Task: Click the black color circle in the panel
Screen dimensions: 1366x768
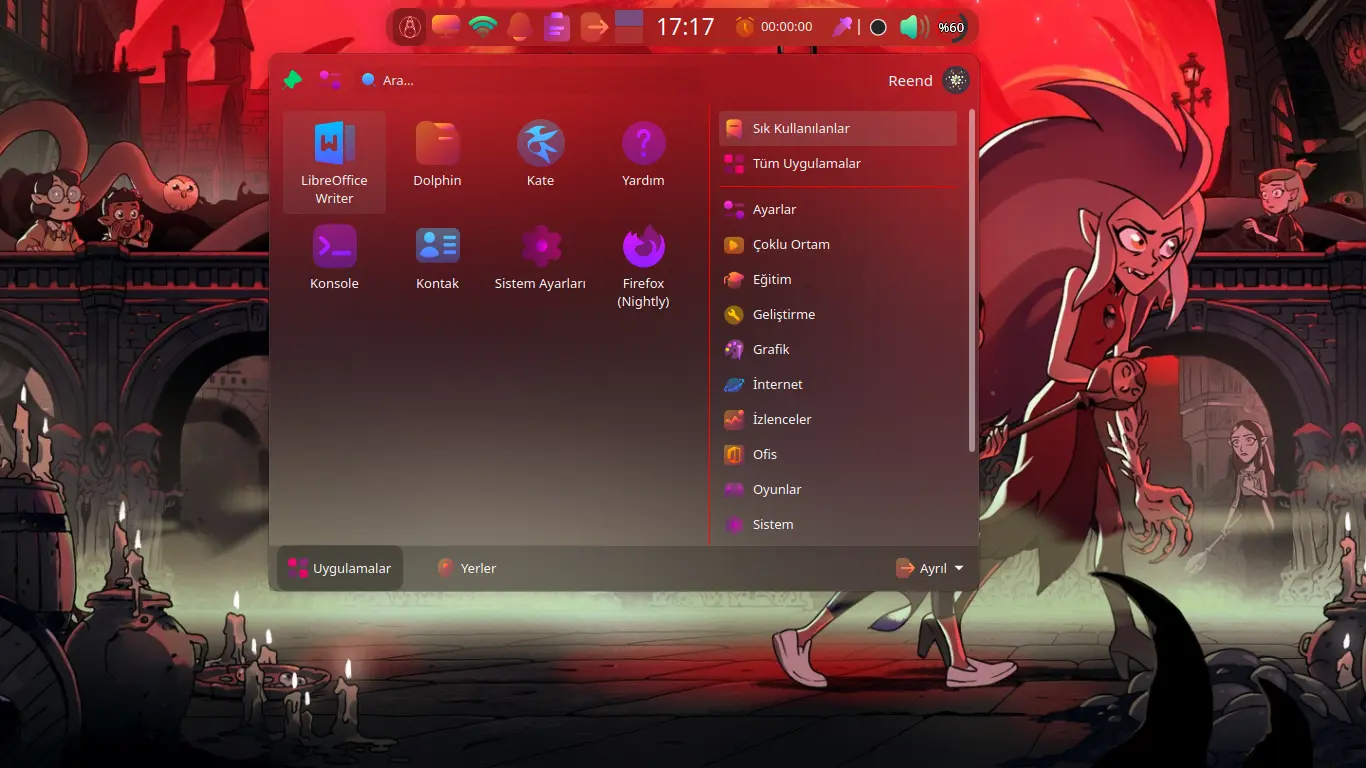Action: (x=878, y=27)
